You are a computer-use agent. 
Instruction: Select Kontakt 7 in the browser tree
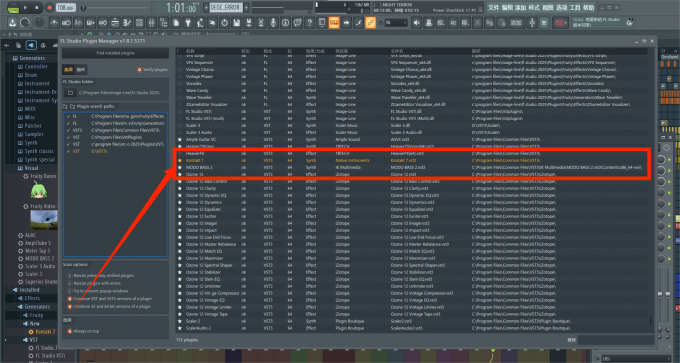click(x=45, y=332)
